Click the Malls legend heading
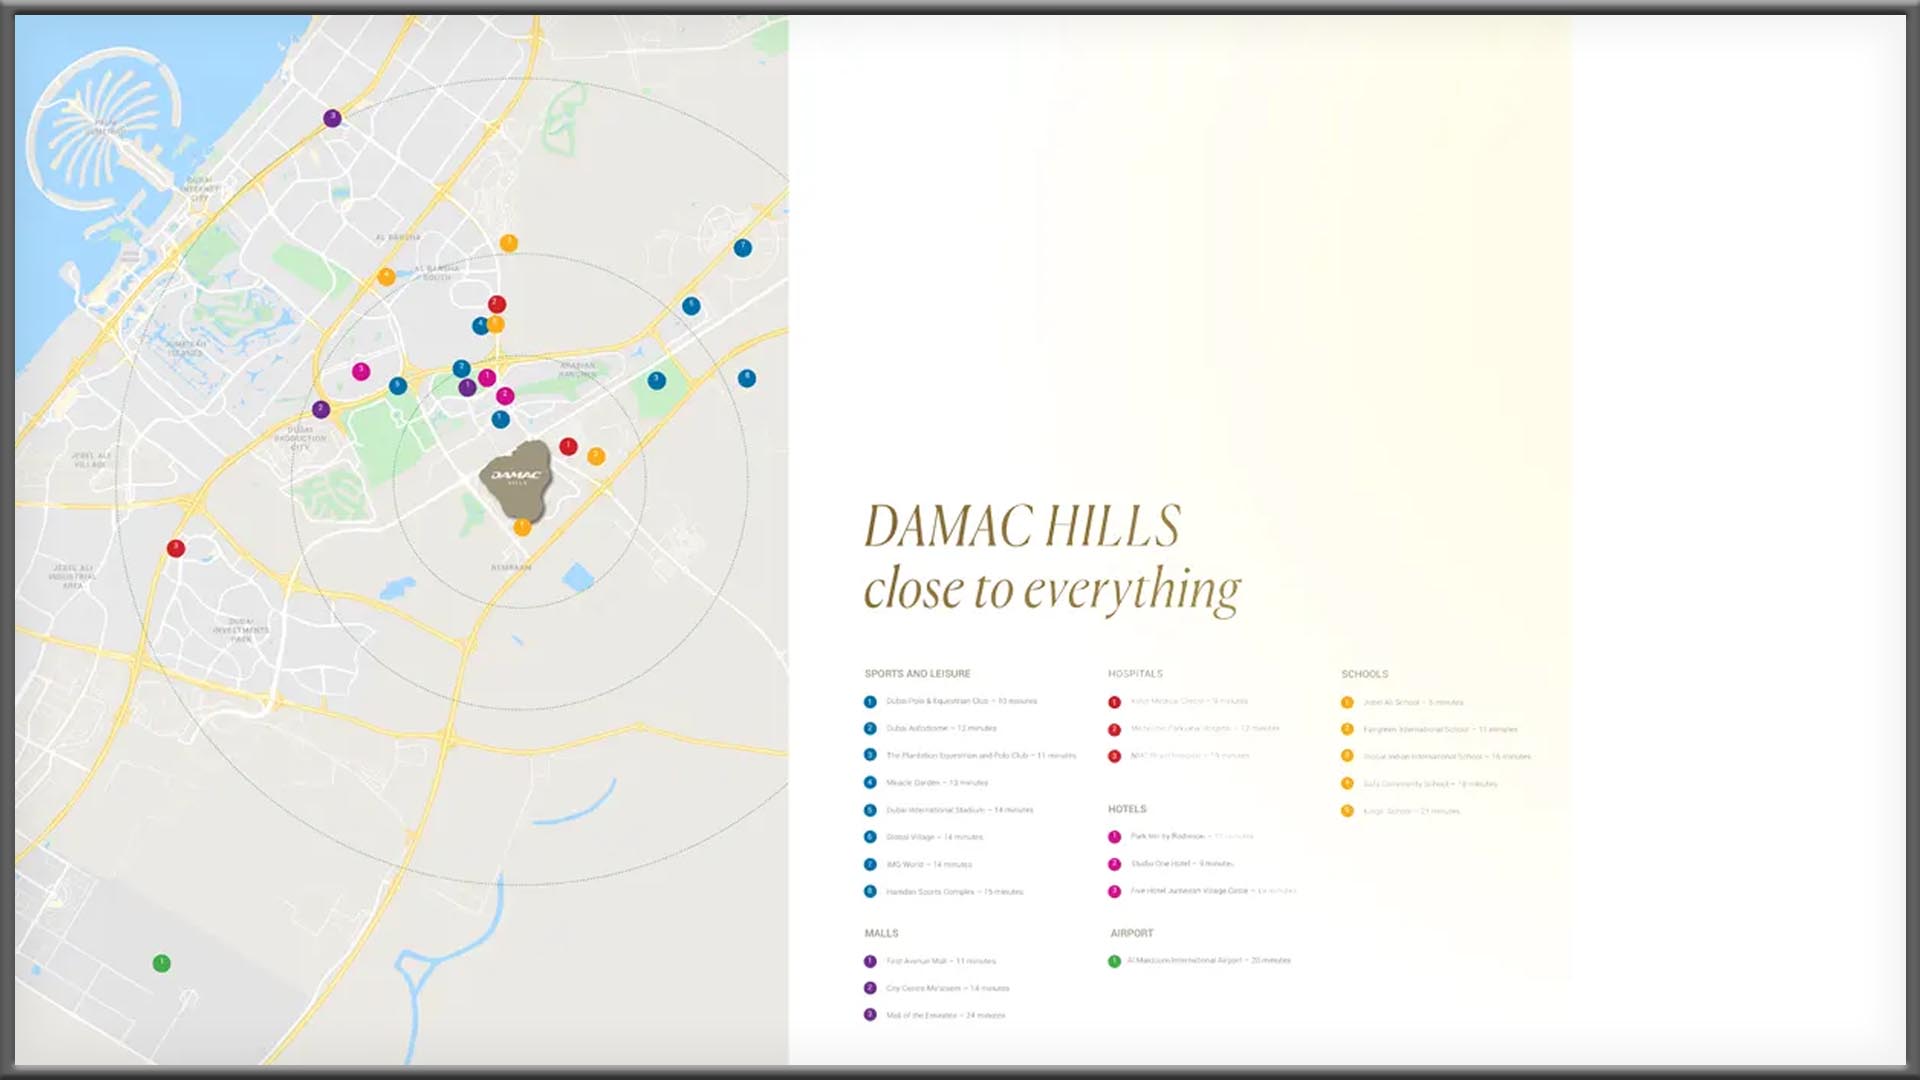 pos(881,933)
